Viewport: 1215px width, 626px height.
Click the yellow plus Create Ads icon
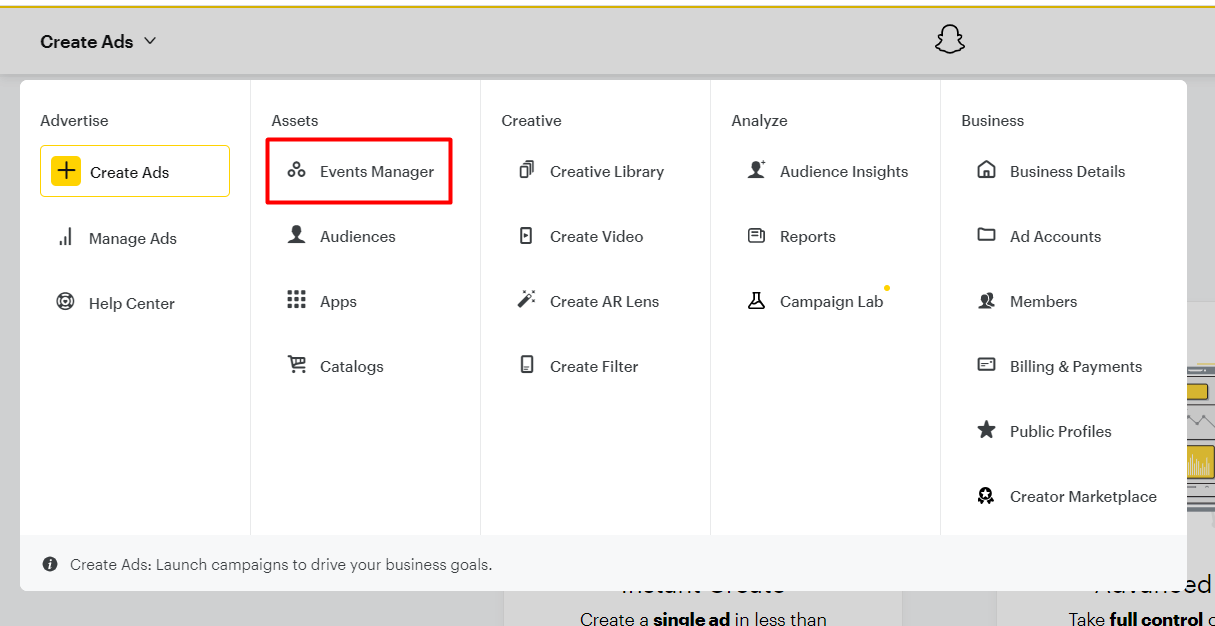(66, 171)
